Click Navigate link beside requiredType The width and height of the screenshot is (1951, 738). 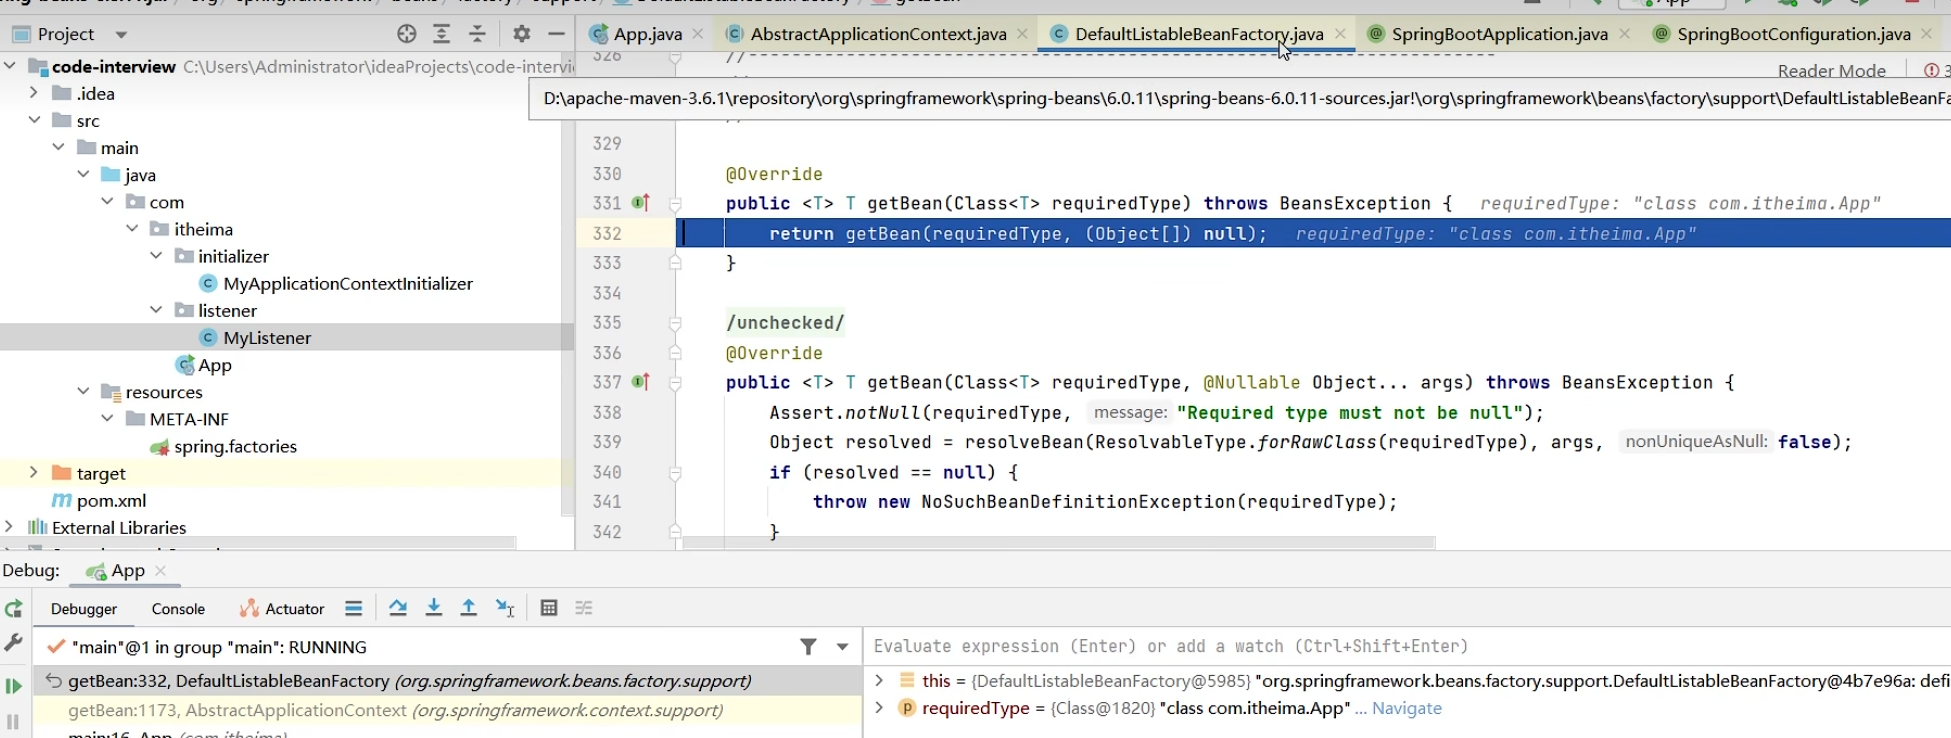click(x=1406, y=708)
